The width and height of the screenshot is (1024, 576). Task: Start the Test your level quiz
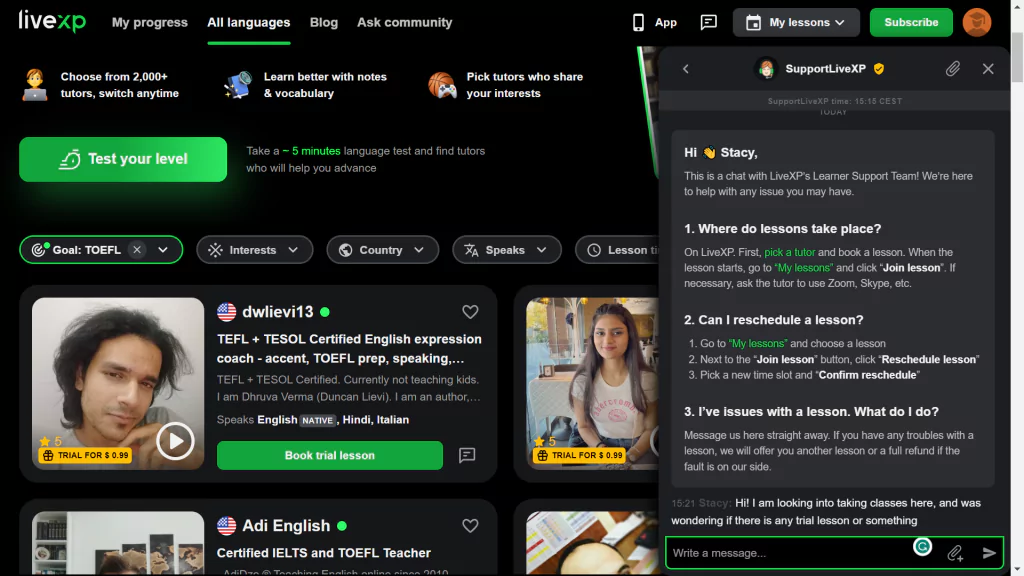pyautogui.click(x=123, y=159)
